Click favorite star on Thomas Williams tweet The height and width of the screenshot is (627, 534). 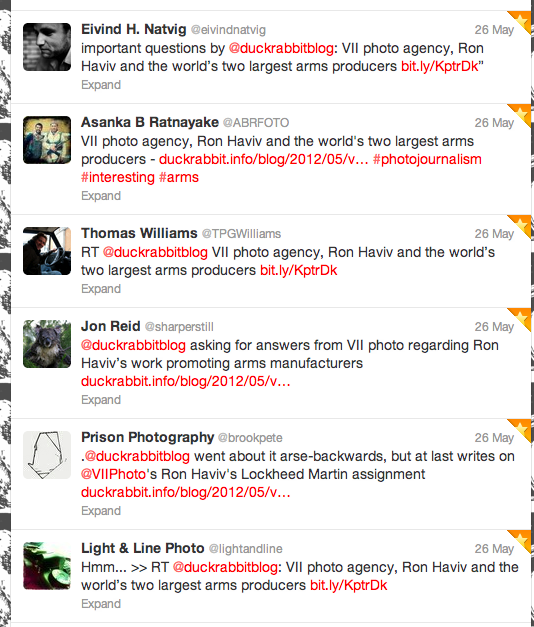tap(521, 225)
